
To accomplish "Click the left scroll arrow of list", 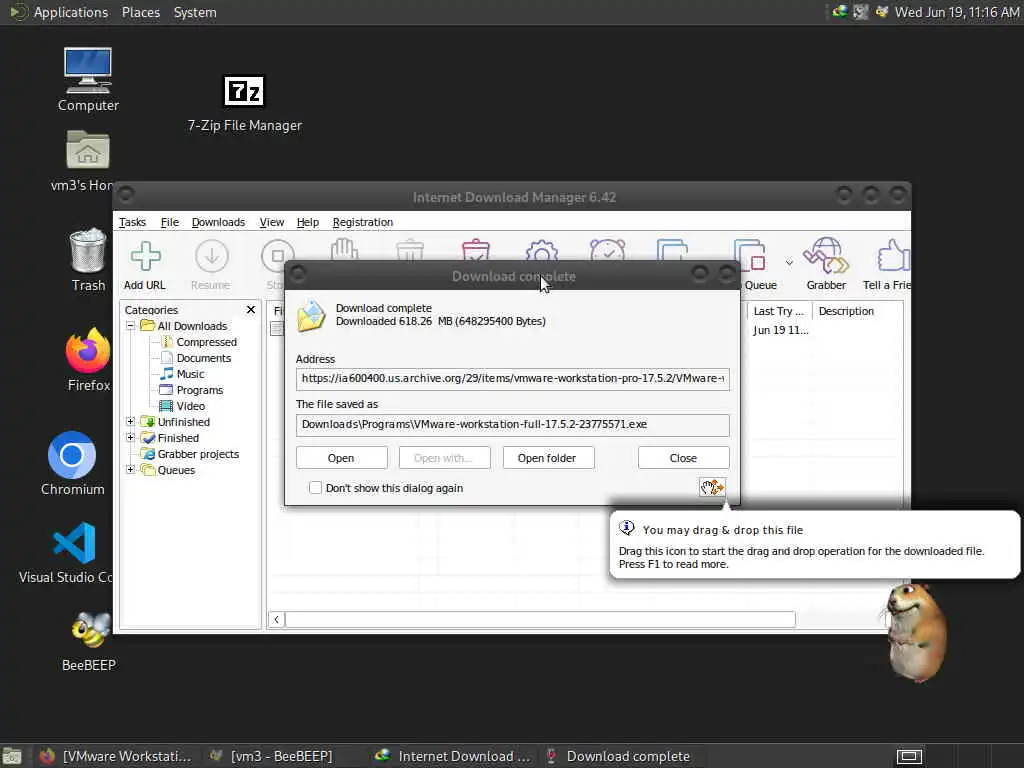I will 276,619.
